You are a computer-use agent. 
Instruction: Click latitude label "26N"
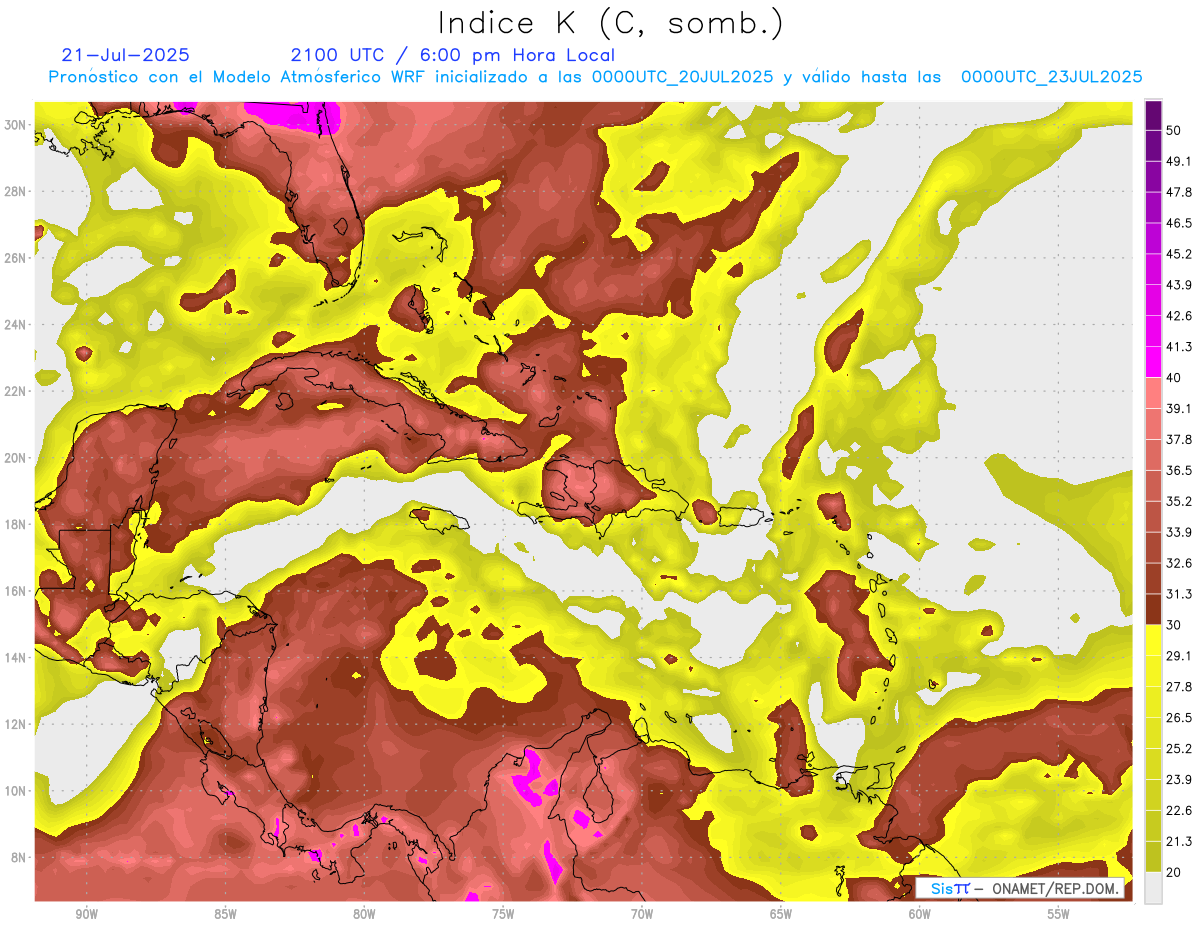tap(15, 257)
